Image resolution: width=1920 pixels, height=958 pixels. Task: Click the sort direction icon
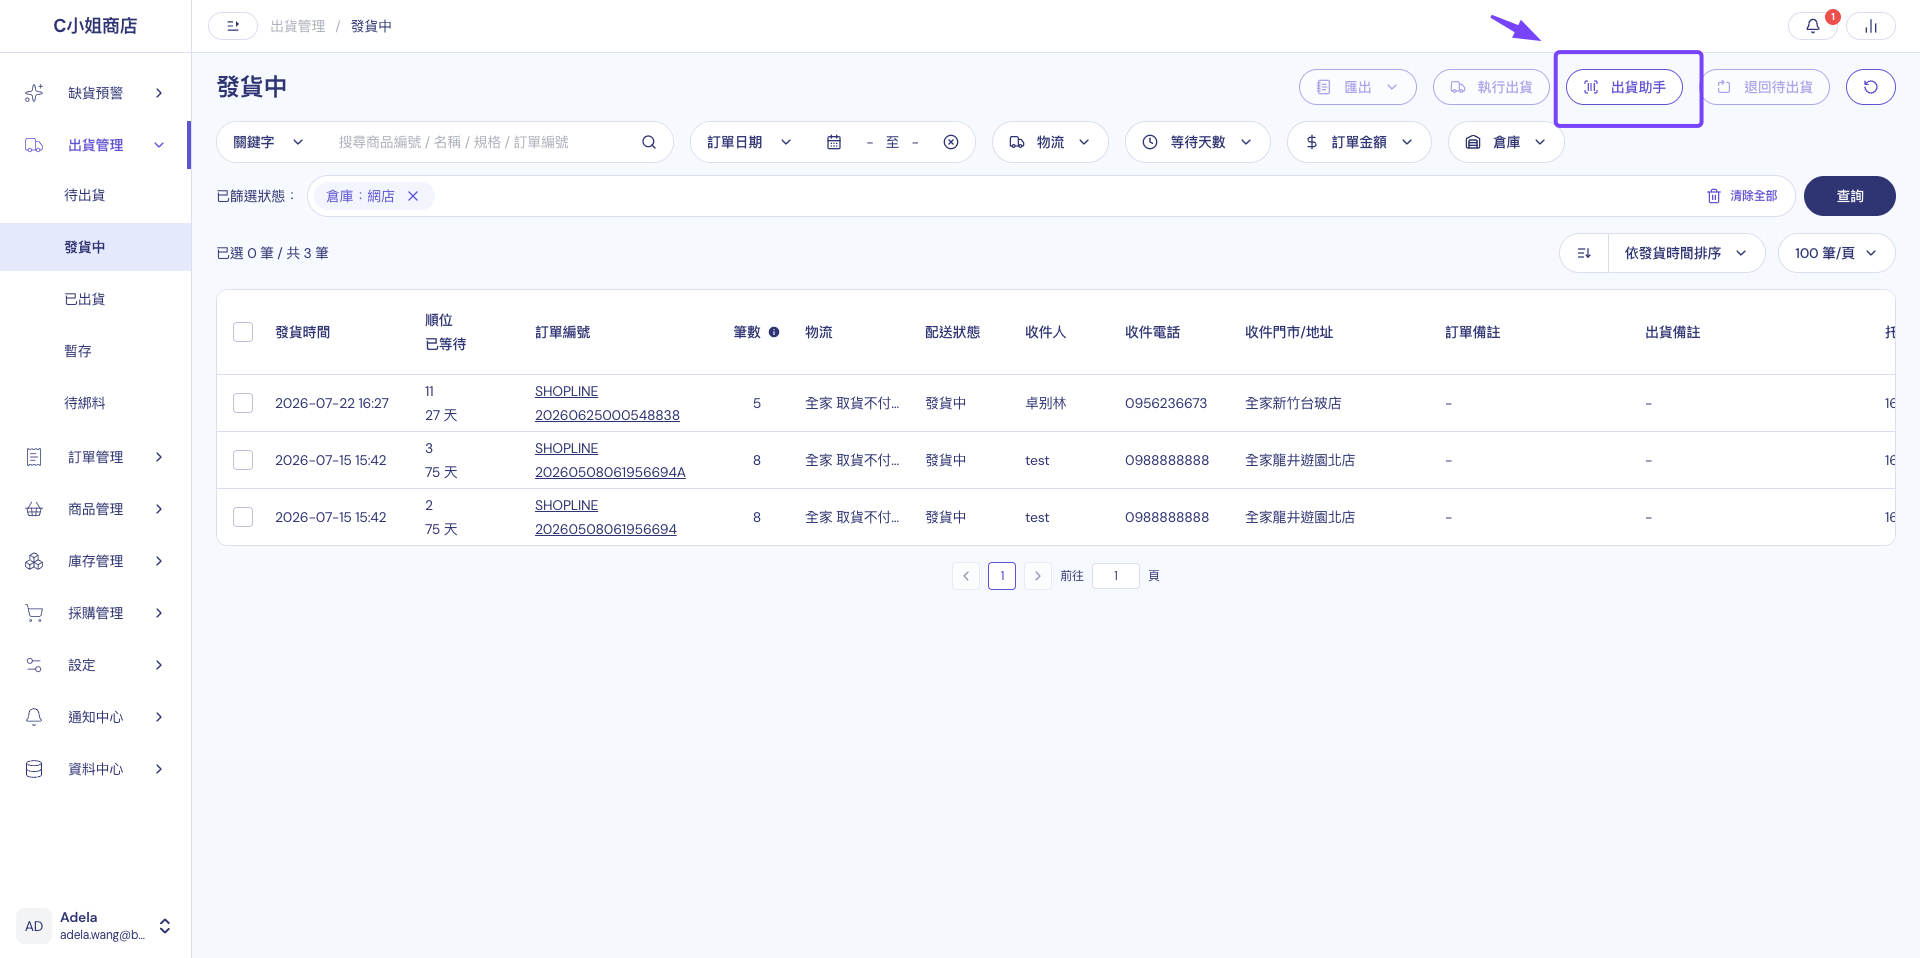point(1584,253)
